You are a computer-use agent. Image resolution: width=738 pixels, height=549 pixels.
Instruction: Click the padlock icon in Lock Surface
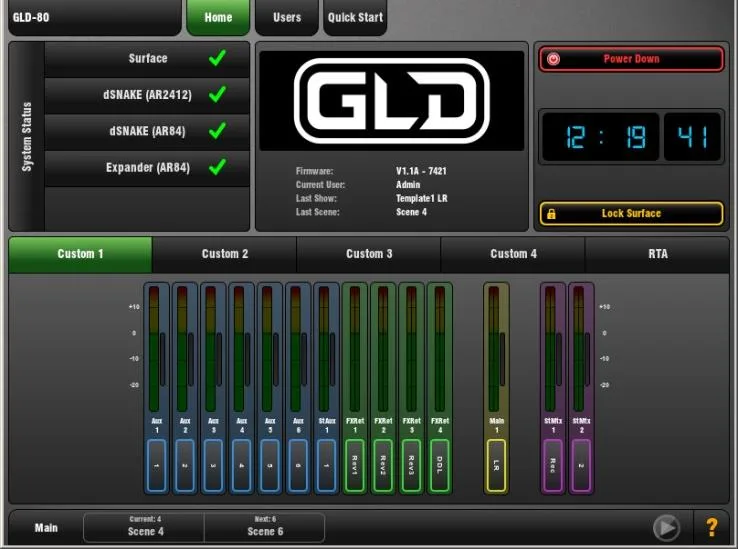click(x=551, y=214)
